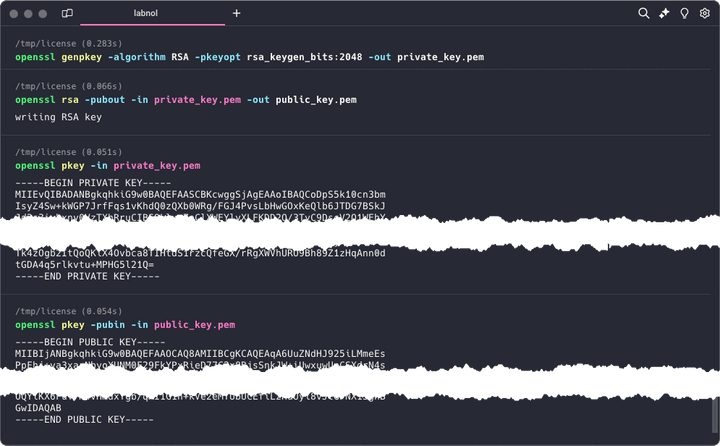Viewport: 720px width, 446px height.
Task: Click the '/tmp/license (0.051s)' prompt header
Action: tap(68, 152)
